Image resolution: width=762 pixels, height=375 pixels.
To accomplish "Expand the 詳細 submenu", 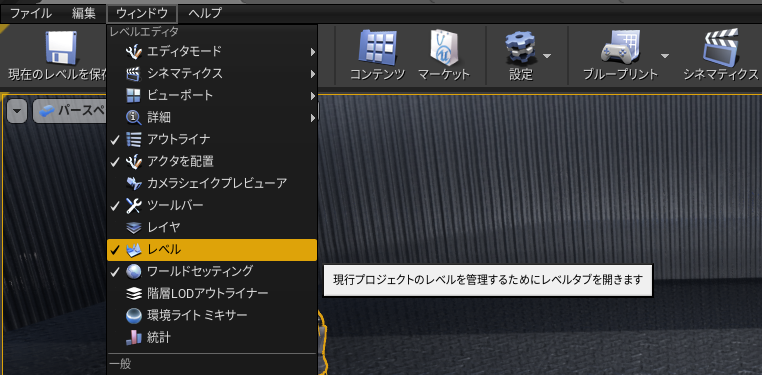I will tap(212, 117).
